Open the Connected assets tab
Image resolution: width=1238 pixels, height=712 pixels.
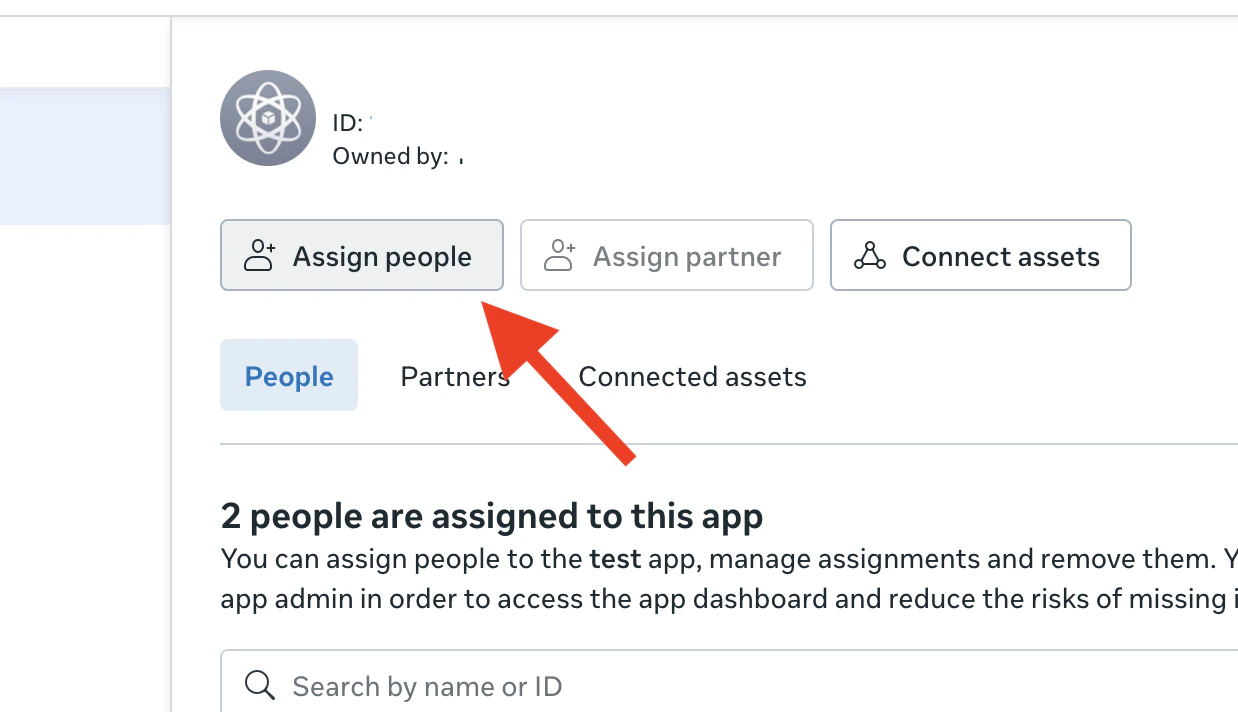pyautogui.click(x=692, y=376)
